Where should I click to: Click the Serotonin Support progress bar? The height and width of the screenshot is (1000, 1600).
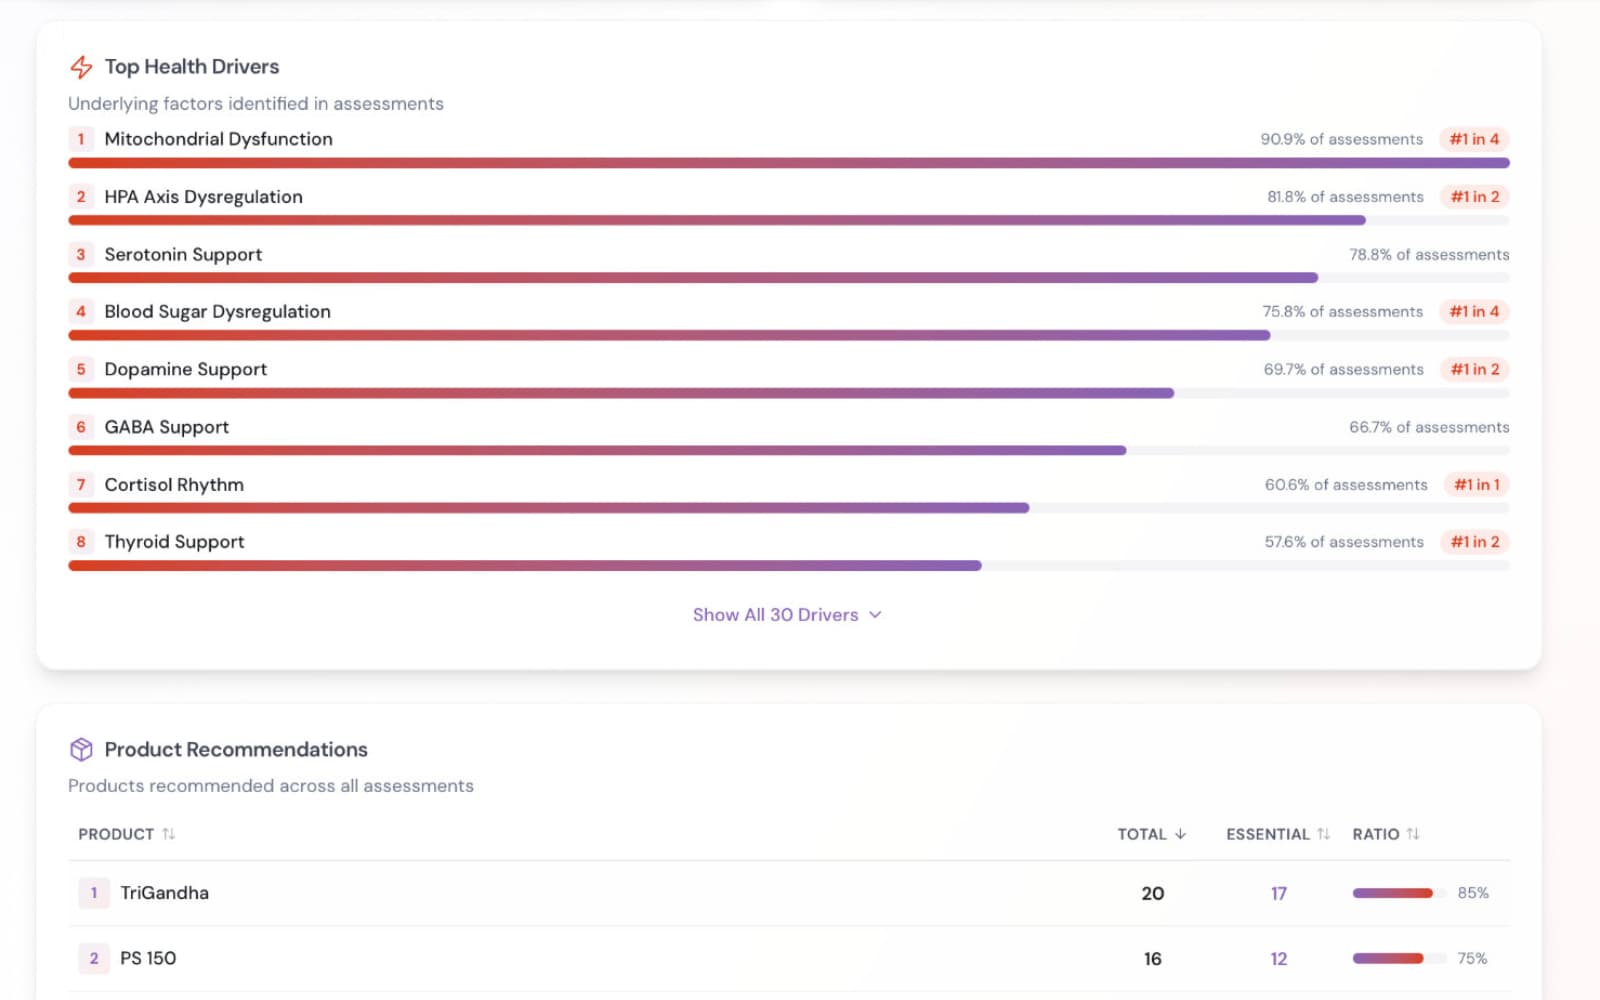point(692,278)
